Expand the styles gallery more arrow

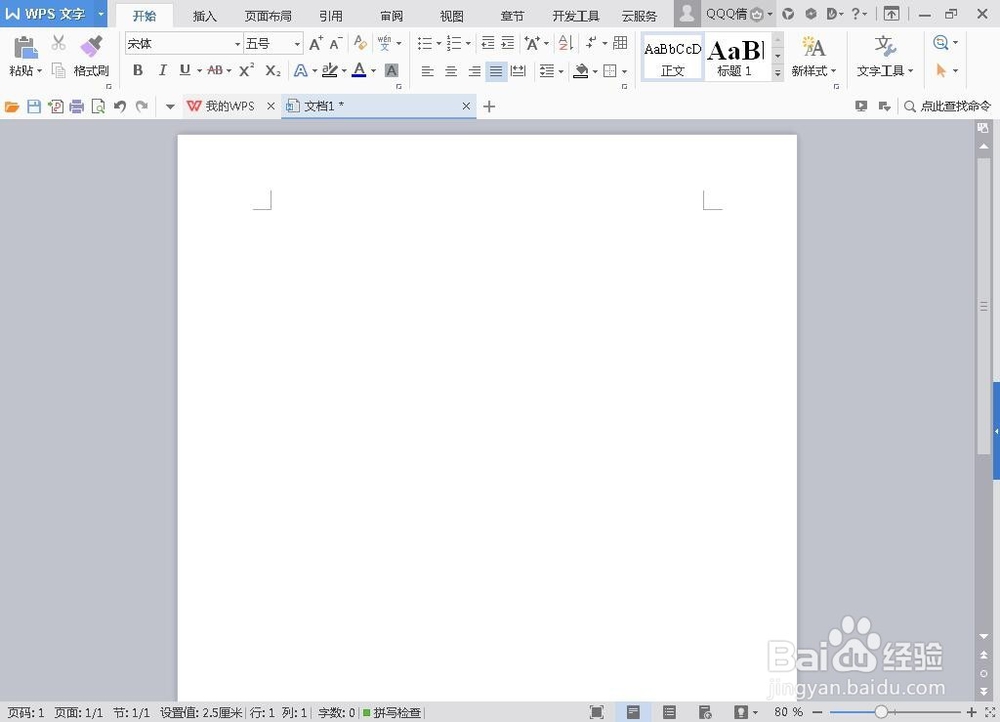click(x=777, y=73)
